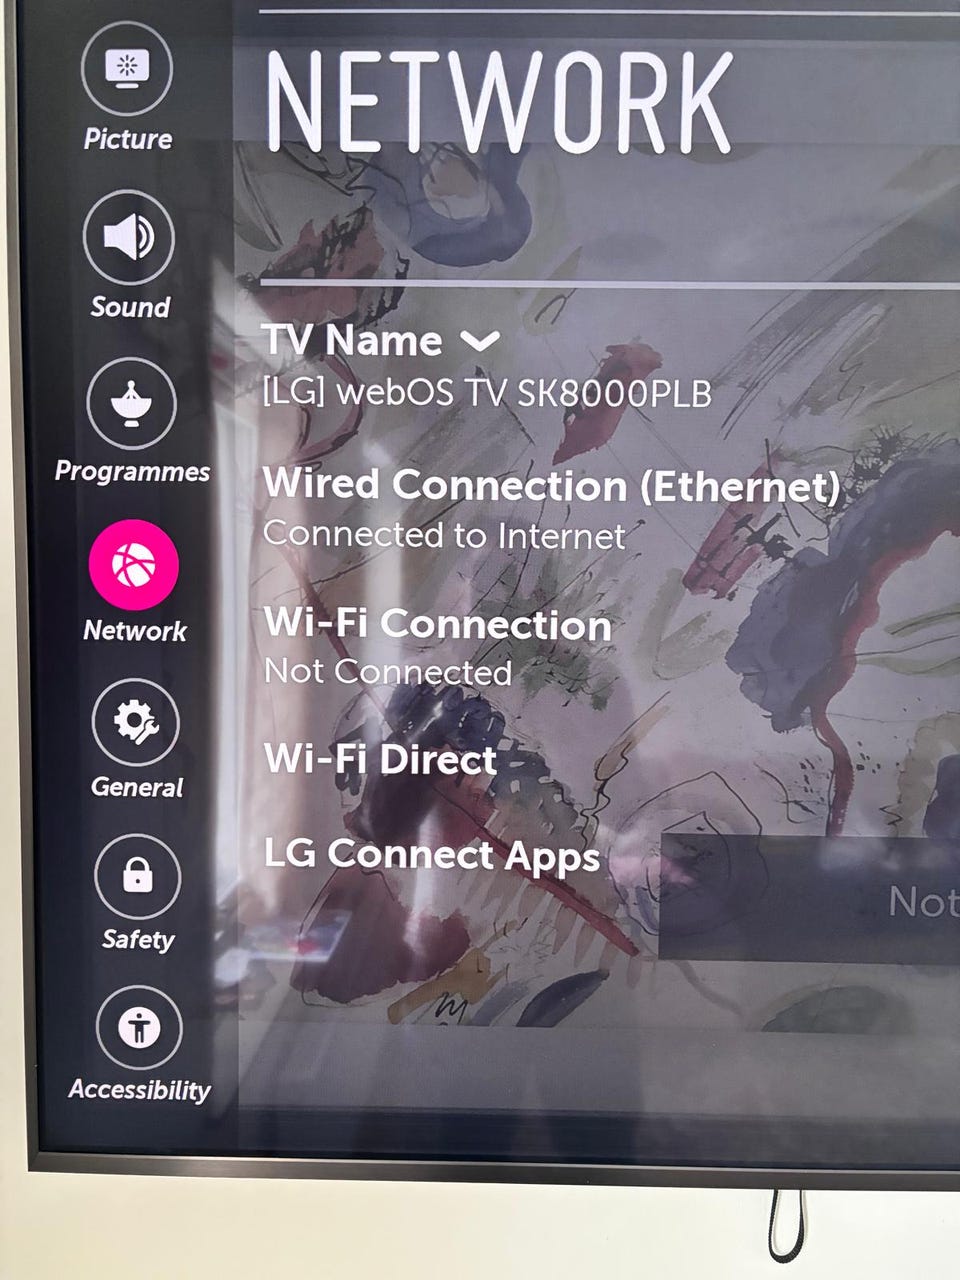This screenshot has width=960, height=1280.
Task: Open LG Connect Apps setting
Action: (x=432, y=856)
